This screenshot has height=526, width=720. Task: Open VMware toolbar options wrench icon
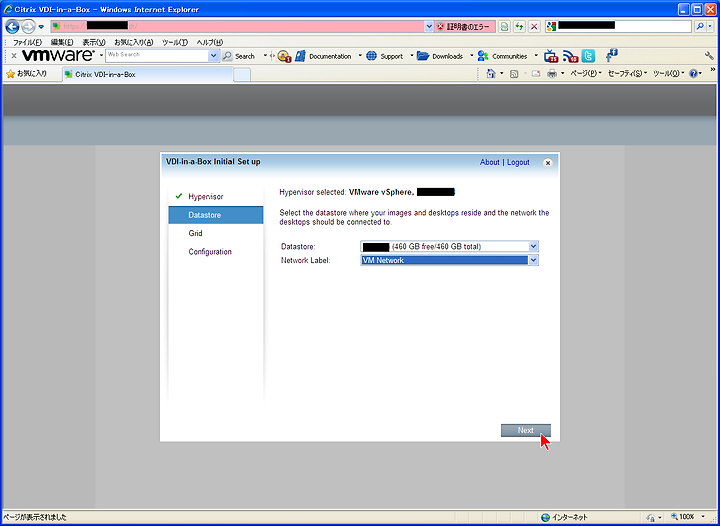709,56
